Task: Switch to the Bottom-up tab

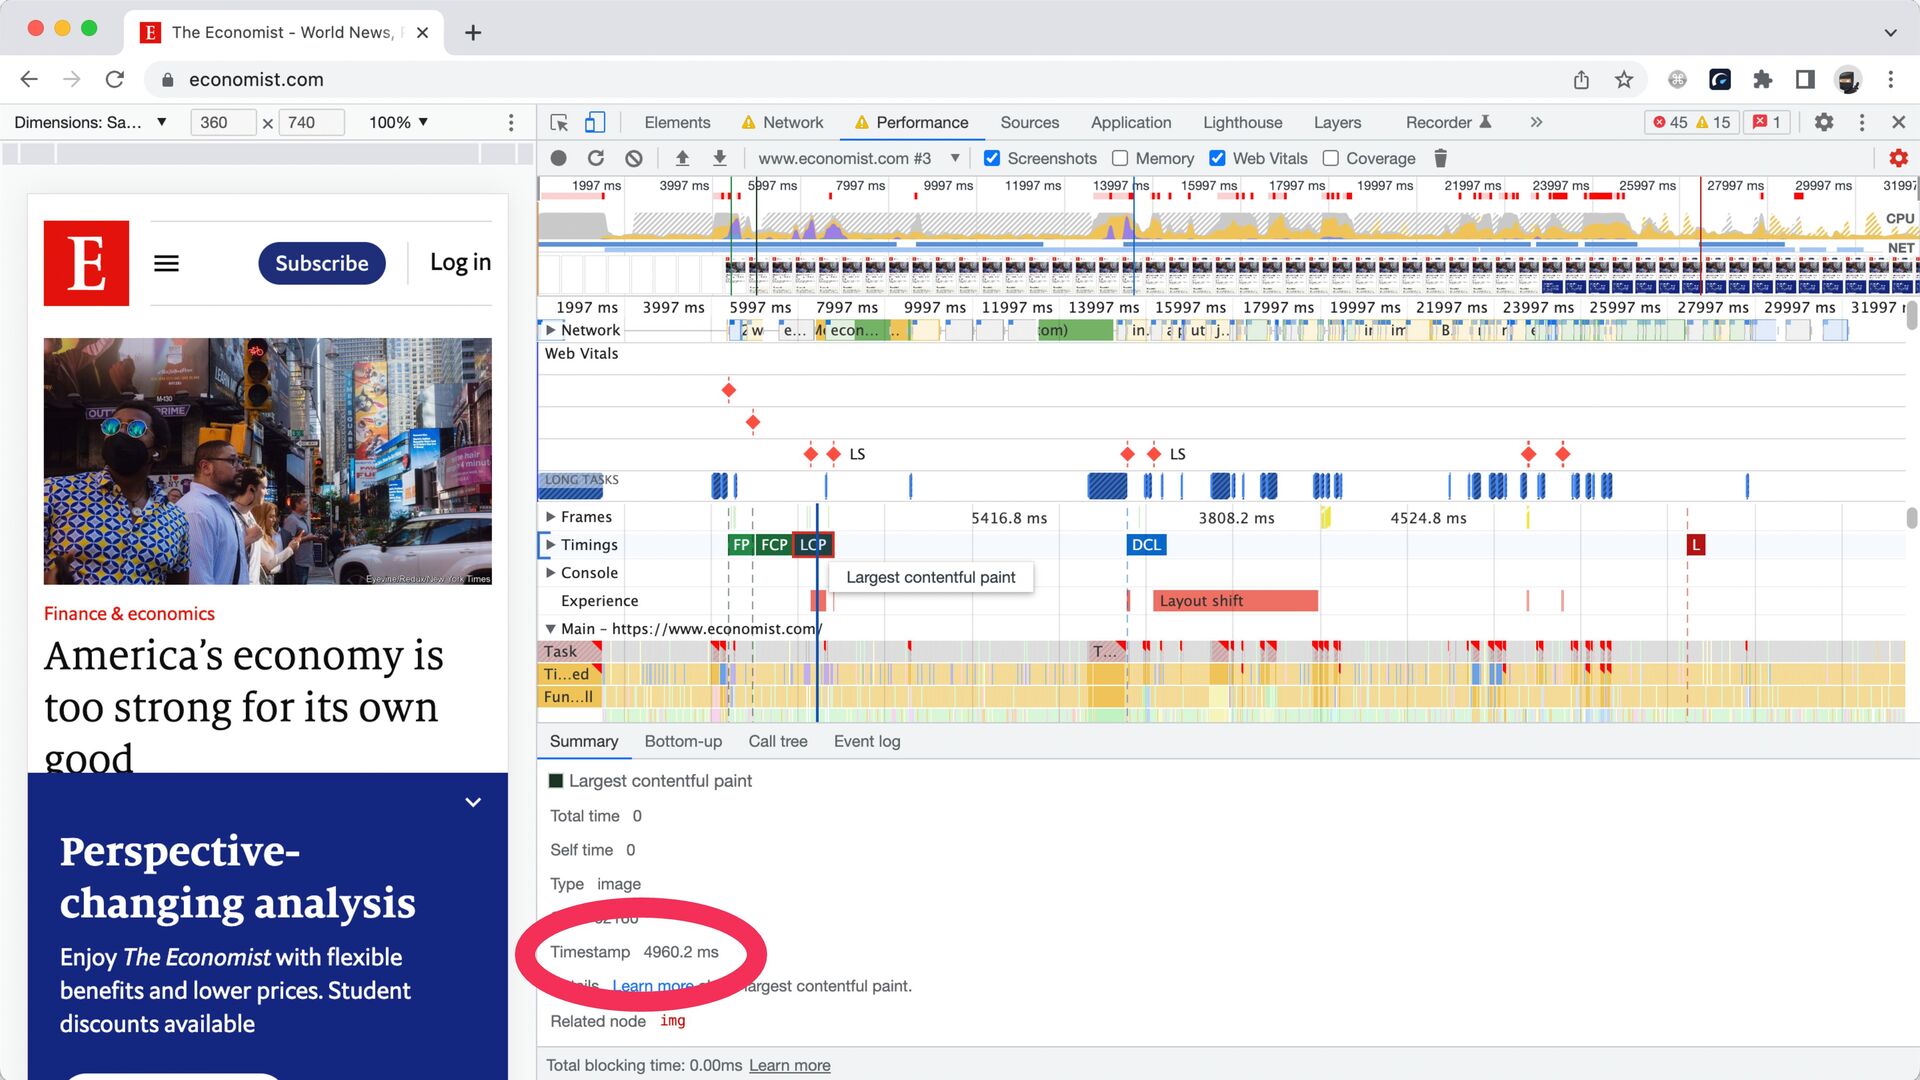Action: tap(683, 741)
